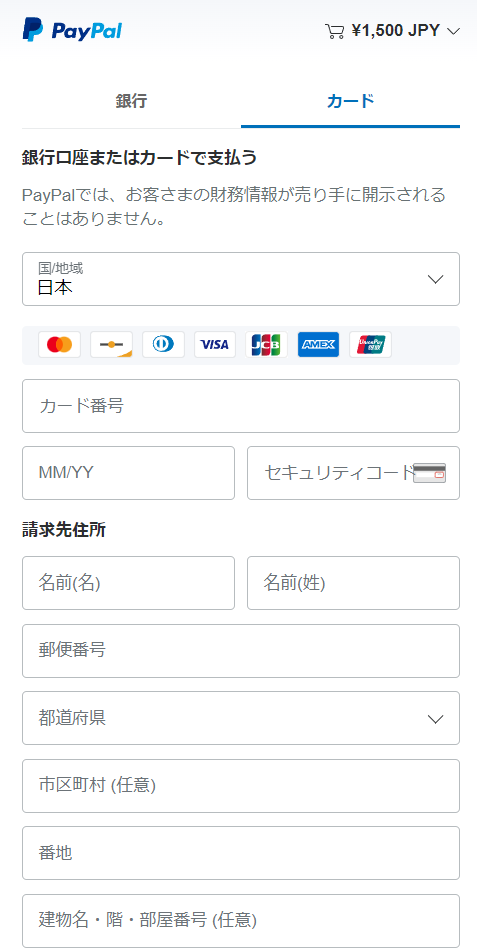Open the 都道府県 prefecture dropdown
This screenshot has height=948, width=477.
241,718
